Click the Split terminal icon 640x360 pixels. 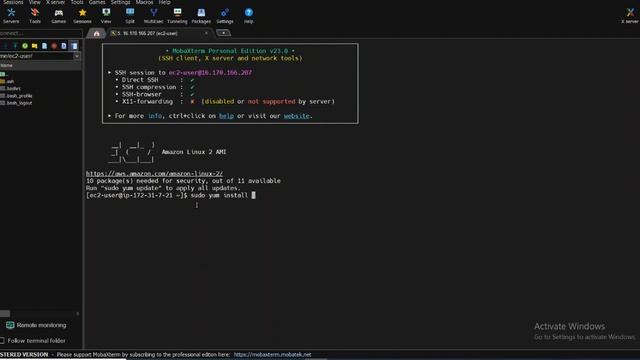130,13
